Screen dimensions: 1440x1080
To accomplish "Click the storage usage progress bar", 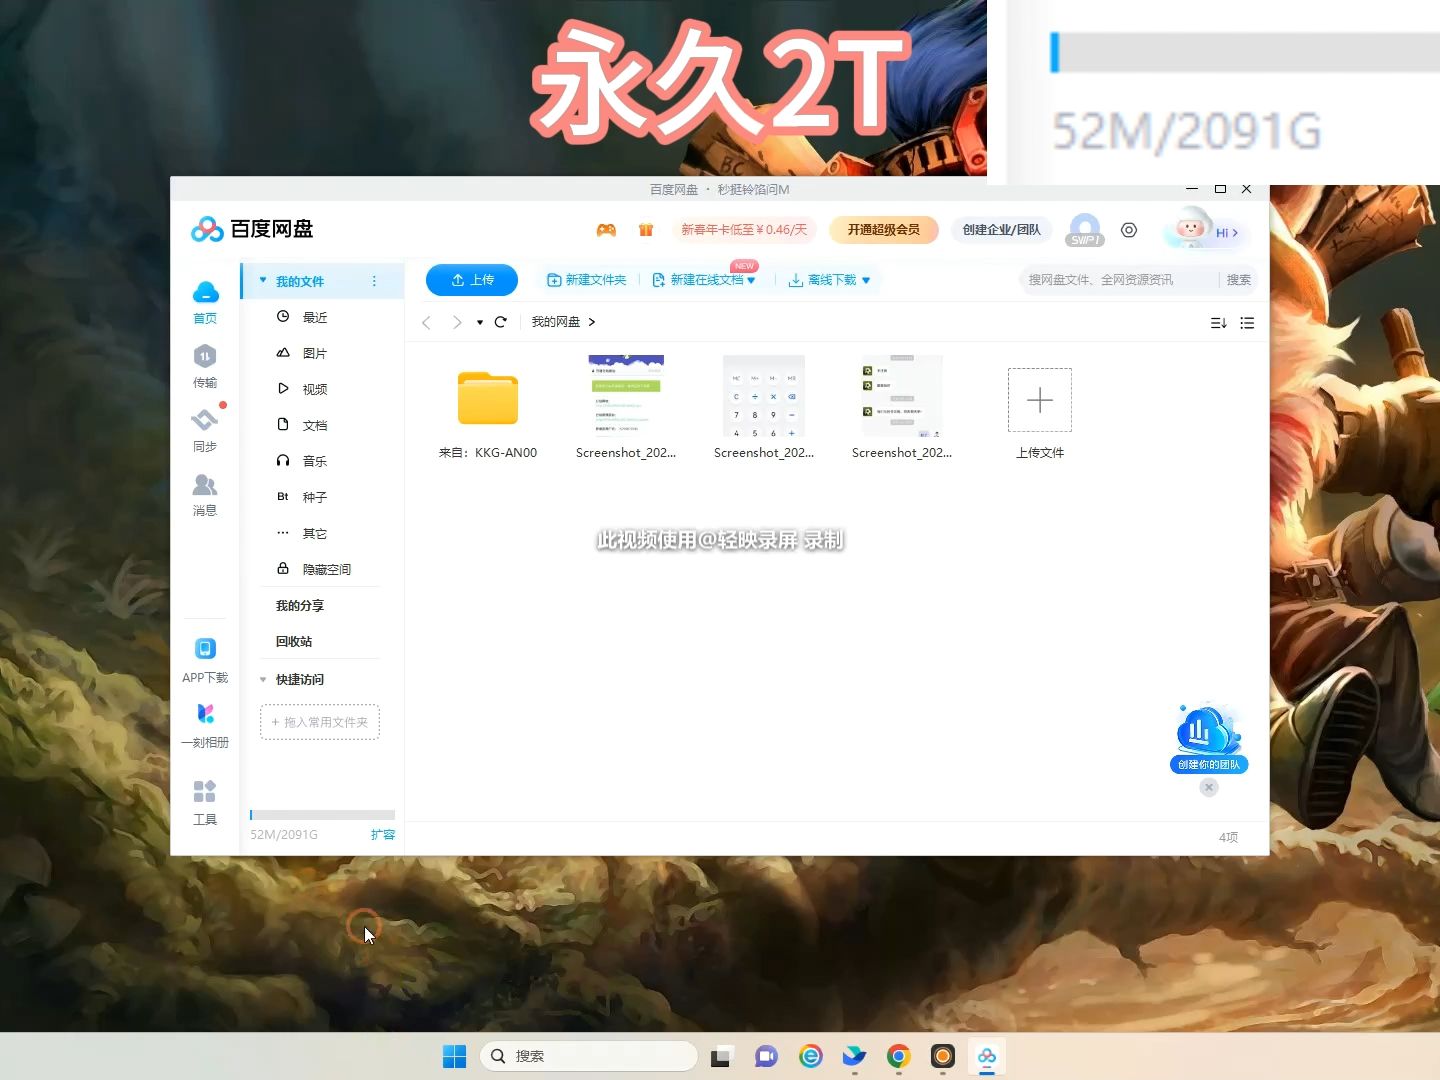I will (x=322, y=815).
